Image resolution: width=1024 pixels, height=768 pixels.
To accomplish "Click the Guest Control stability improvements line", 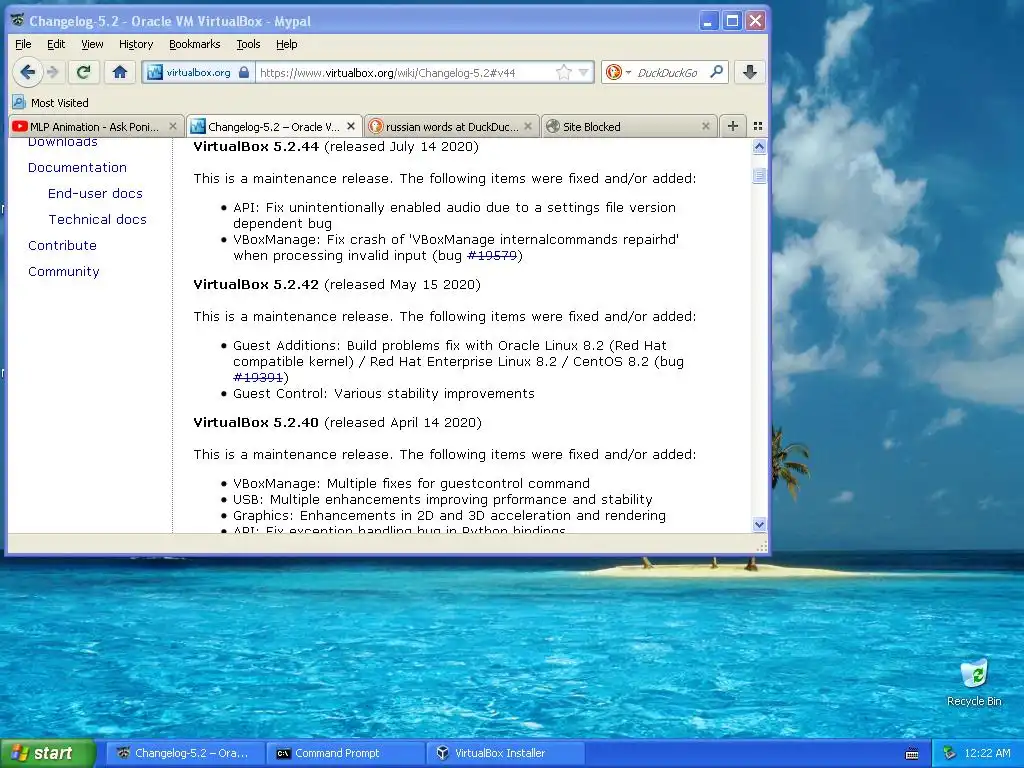I will click(384, 394).
